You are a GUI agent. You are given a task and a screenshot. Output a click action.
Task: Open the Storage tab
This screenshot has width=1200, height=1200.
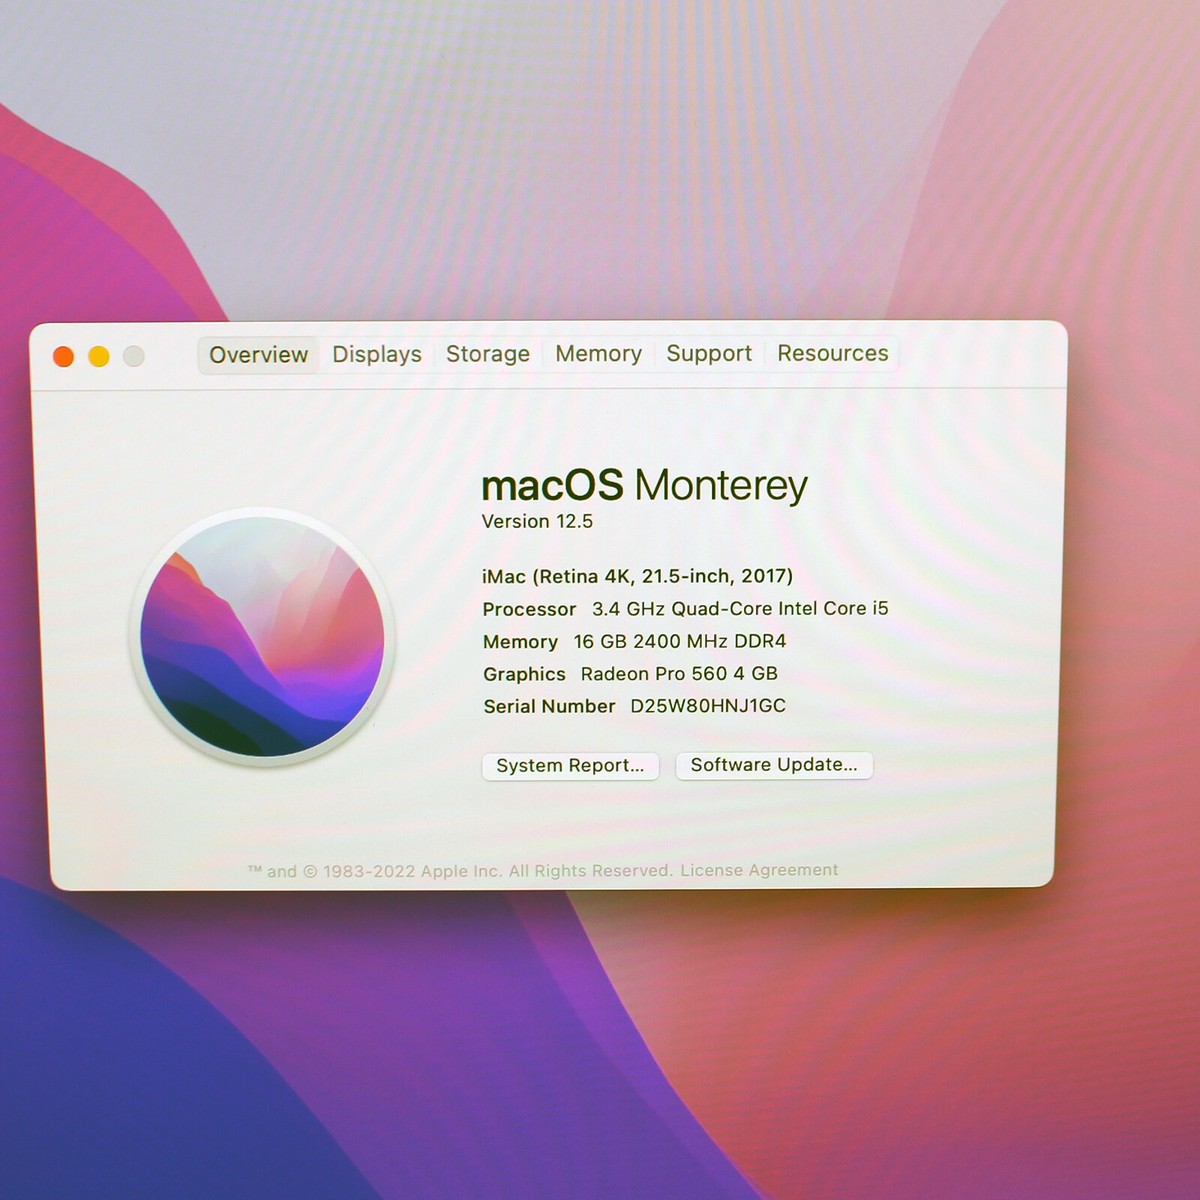[x=487, y=354]
